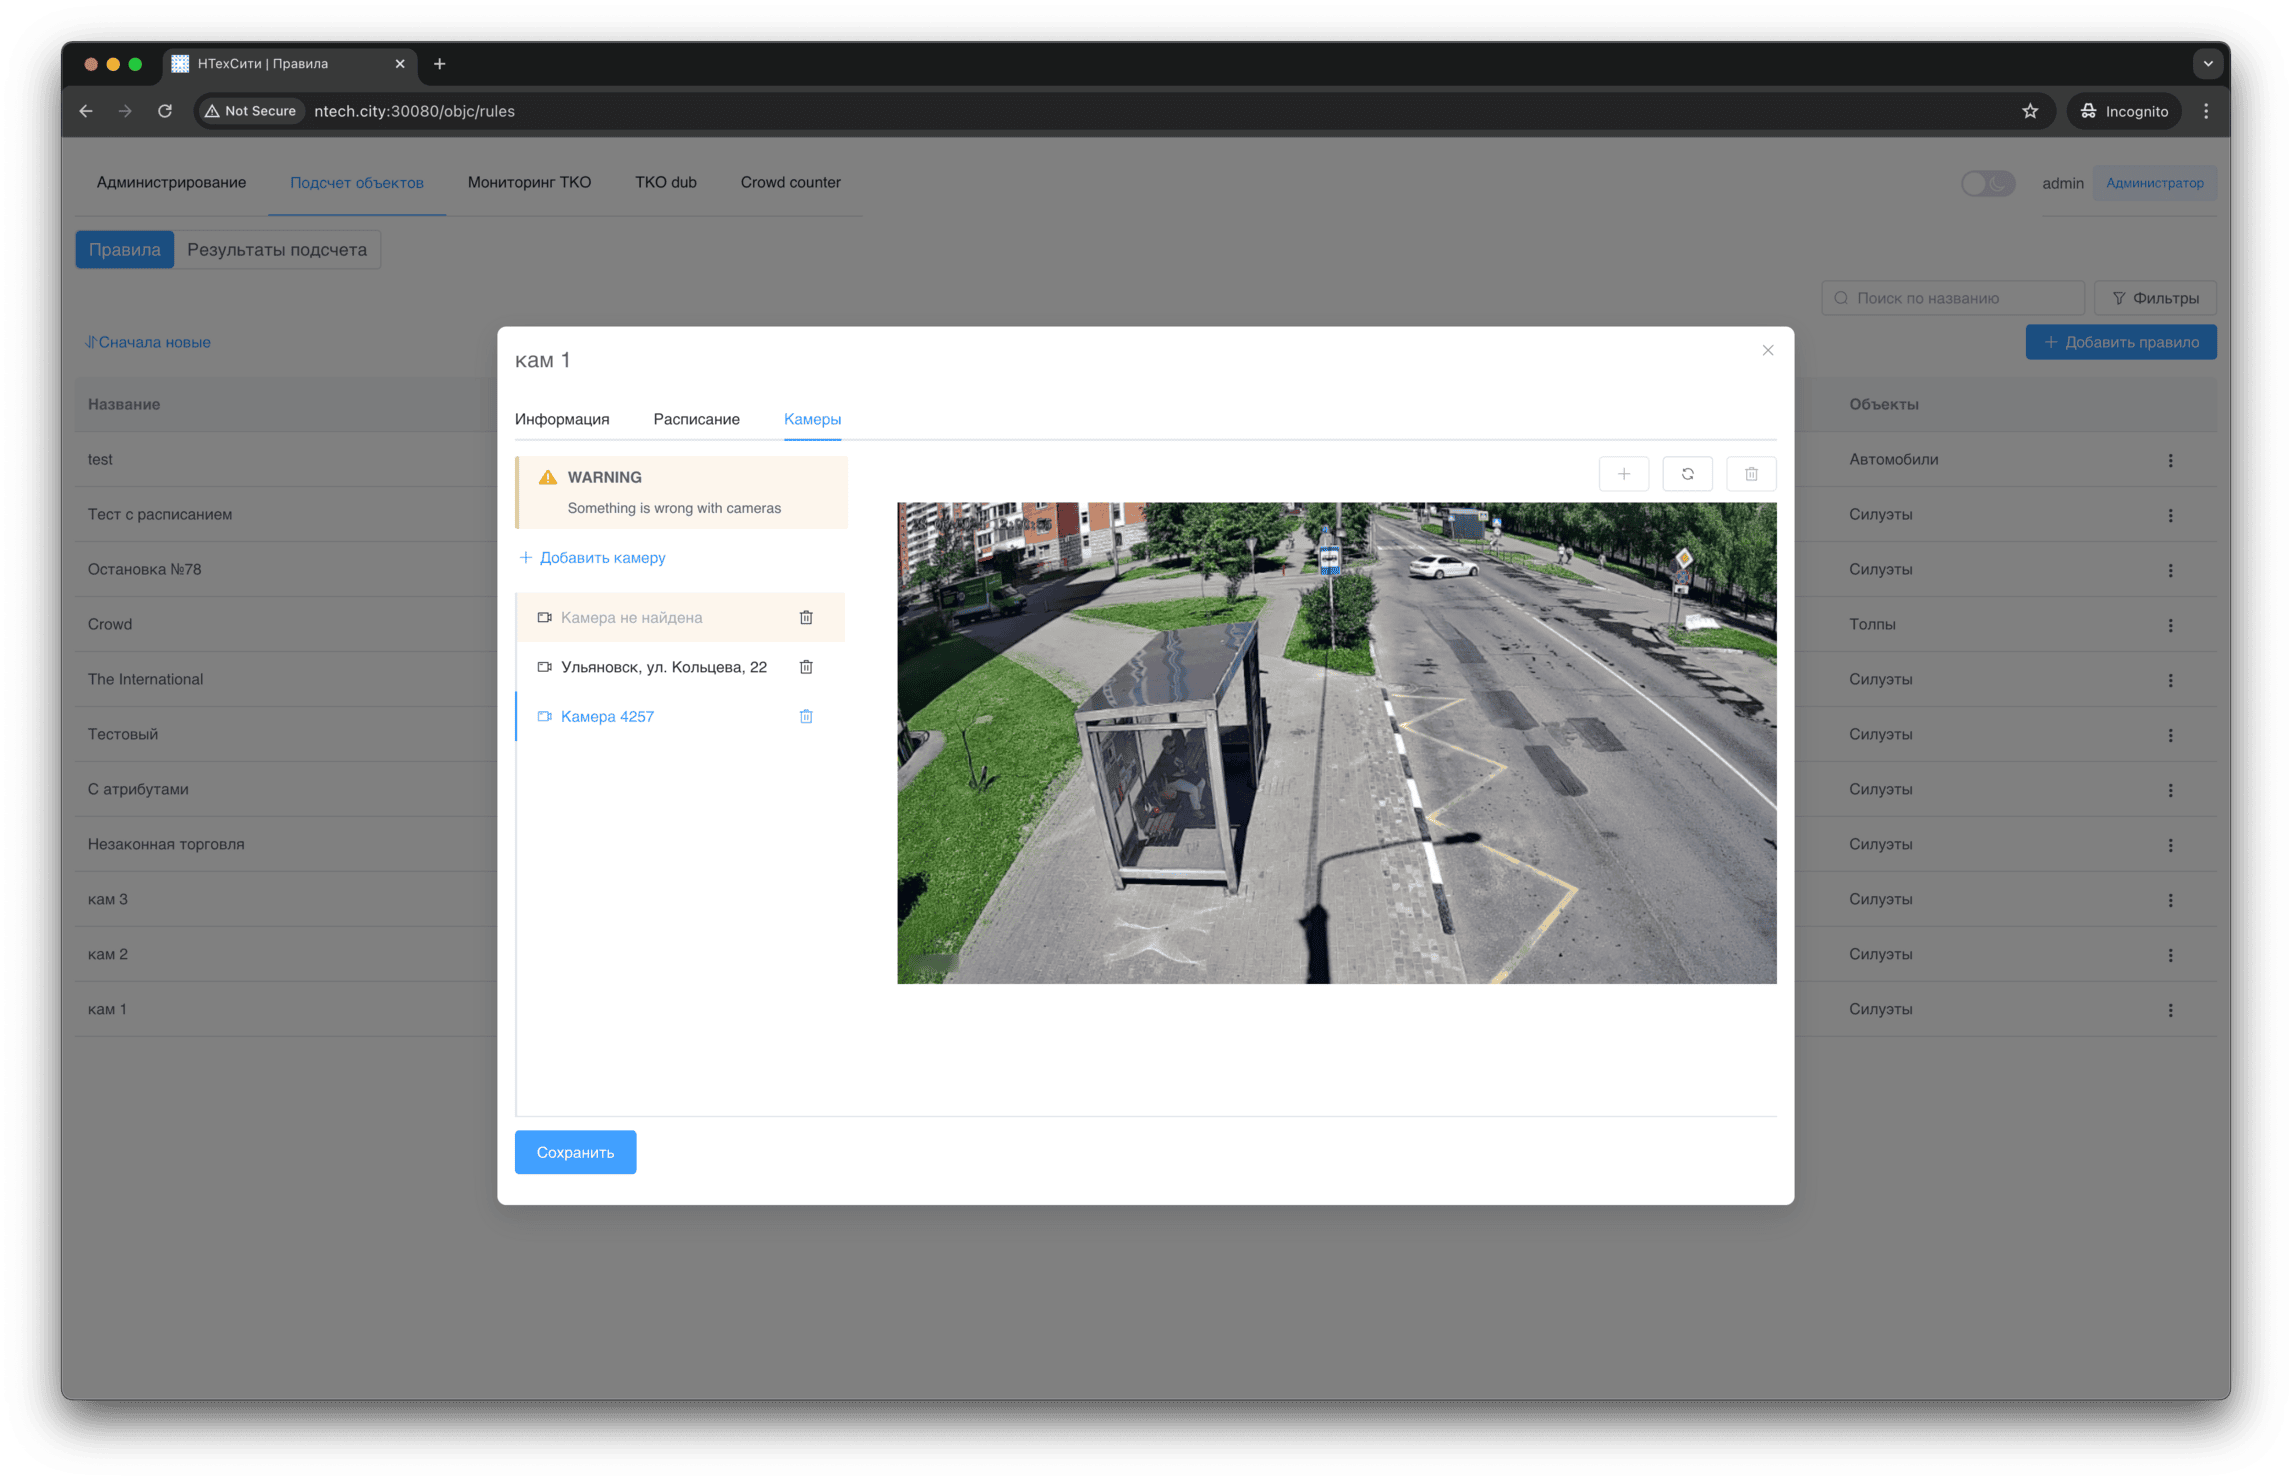Switch to the Расписание tab
Screen dimensions: 2292x1481
696,419
